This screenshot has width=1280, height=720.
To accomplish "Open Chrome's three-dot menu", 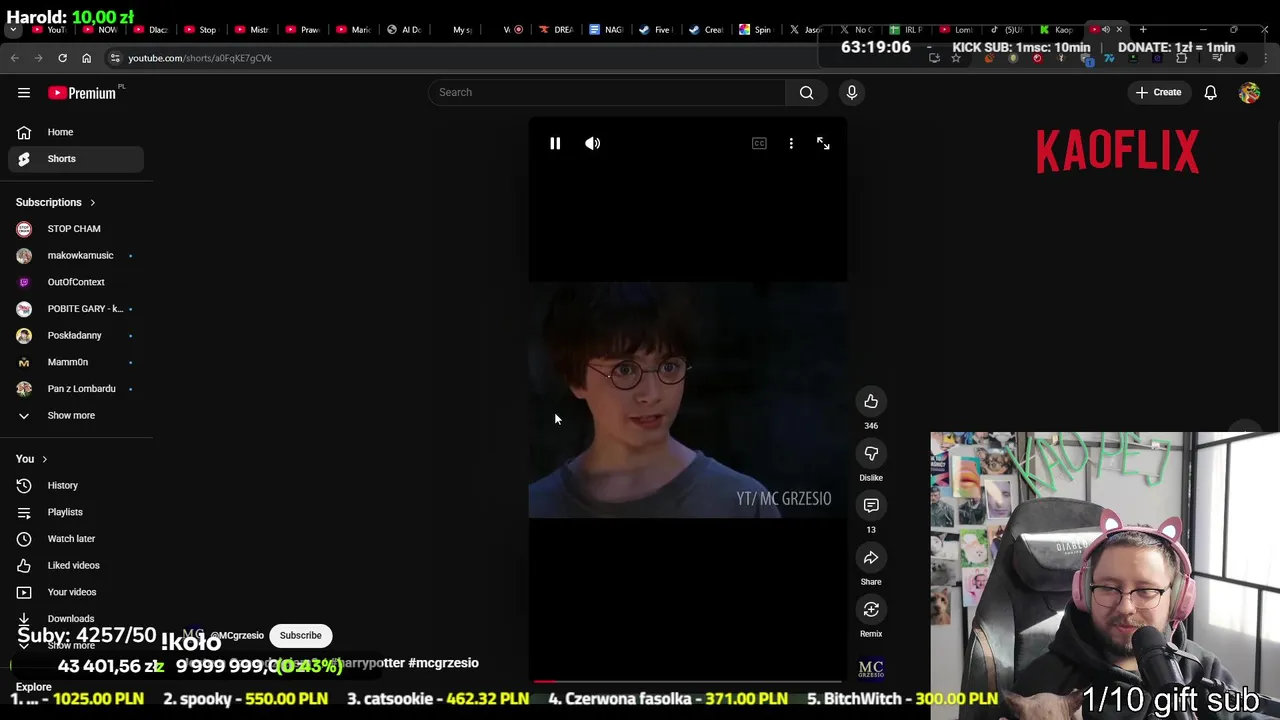I will [1266, 58].
